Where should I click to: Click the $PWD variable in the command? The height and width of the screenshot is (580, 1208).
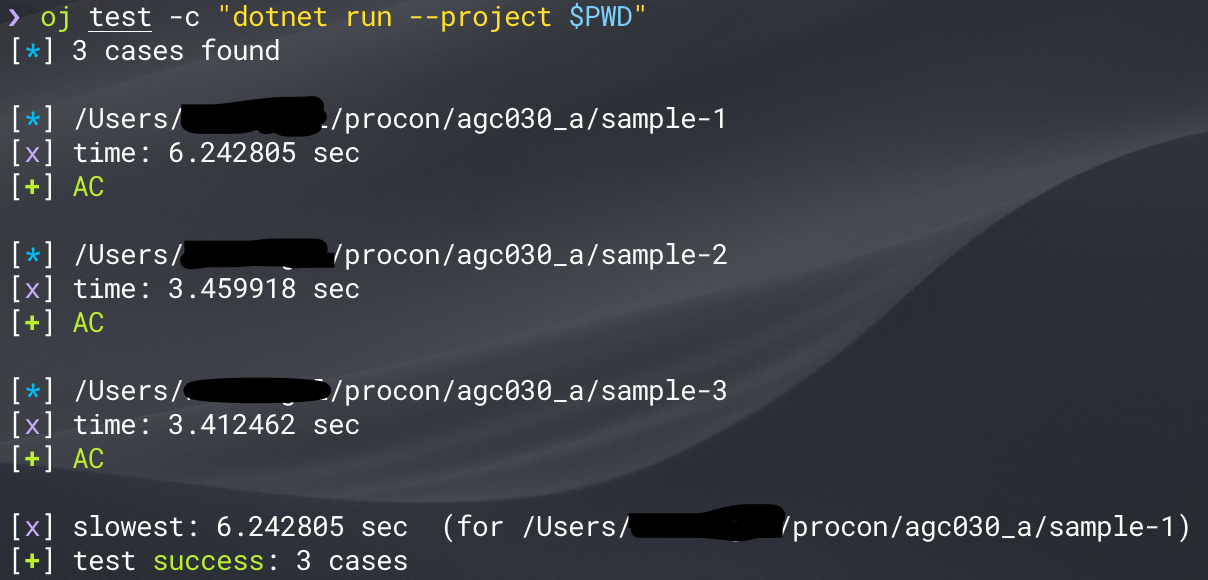click(x=601, y=18)
